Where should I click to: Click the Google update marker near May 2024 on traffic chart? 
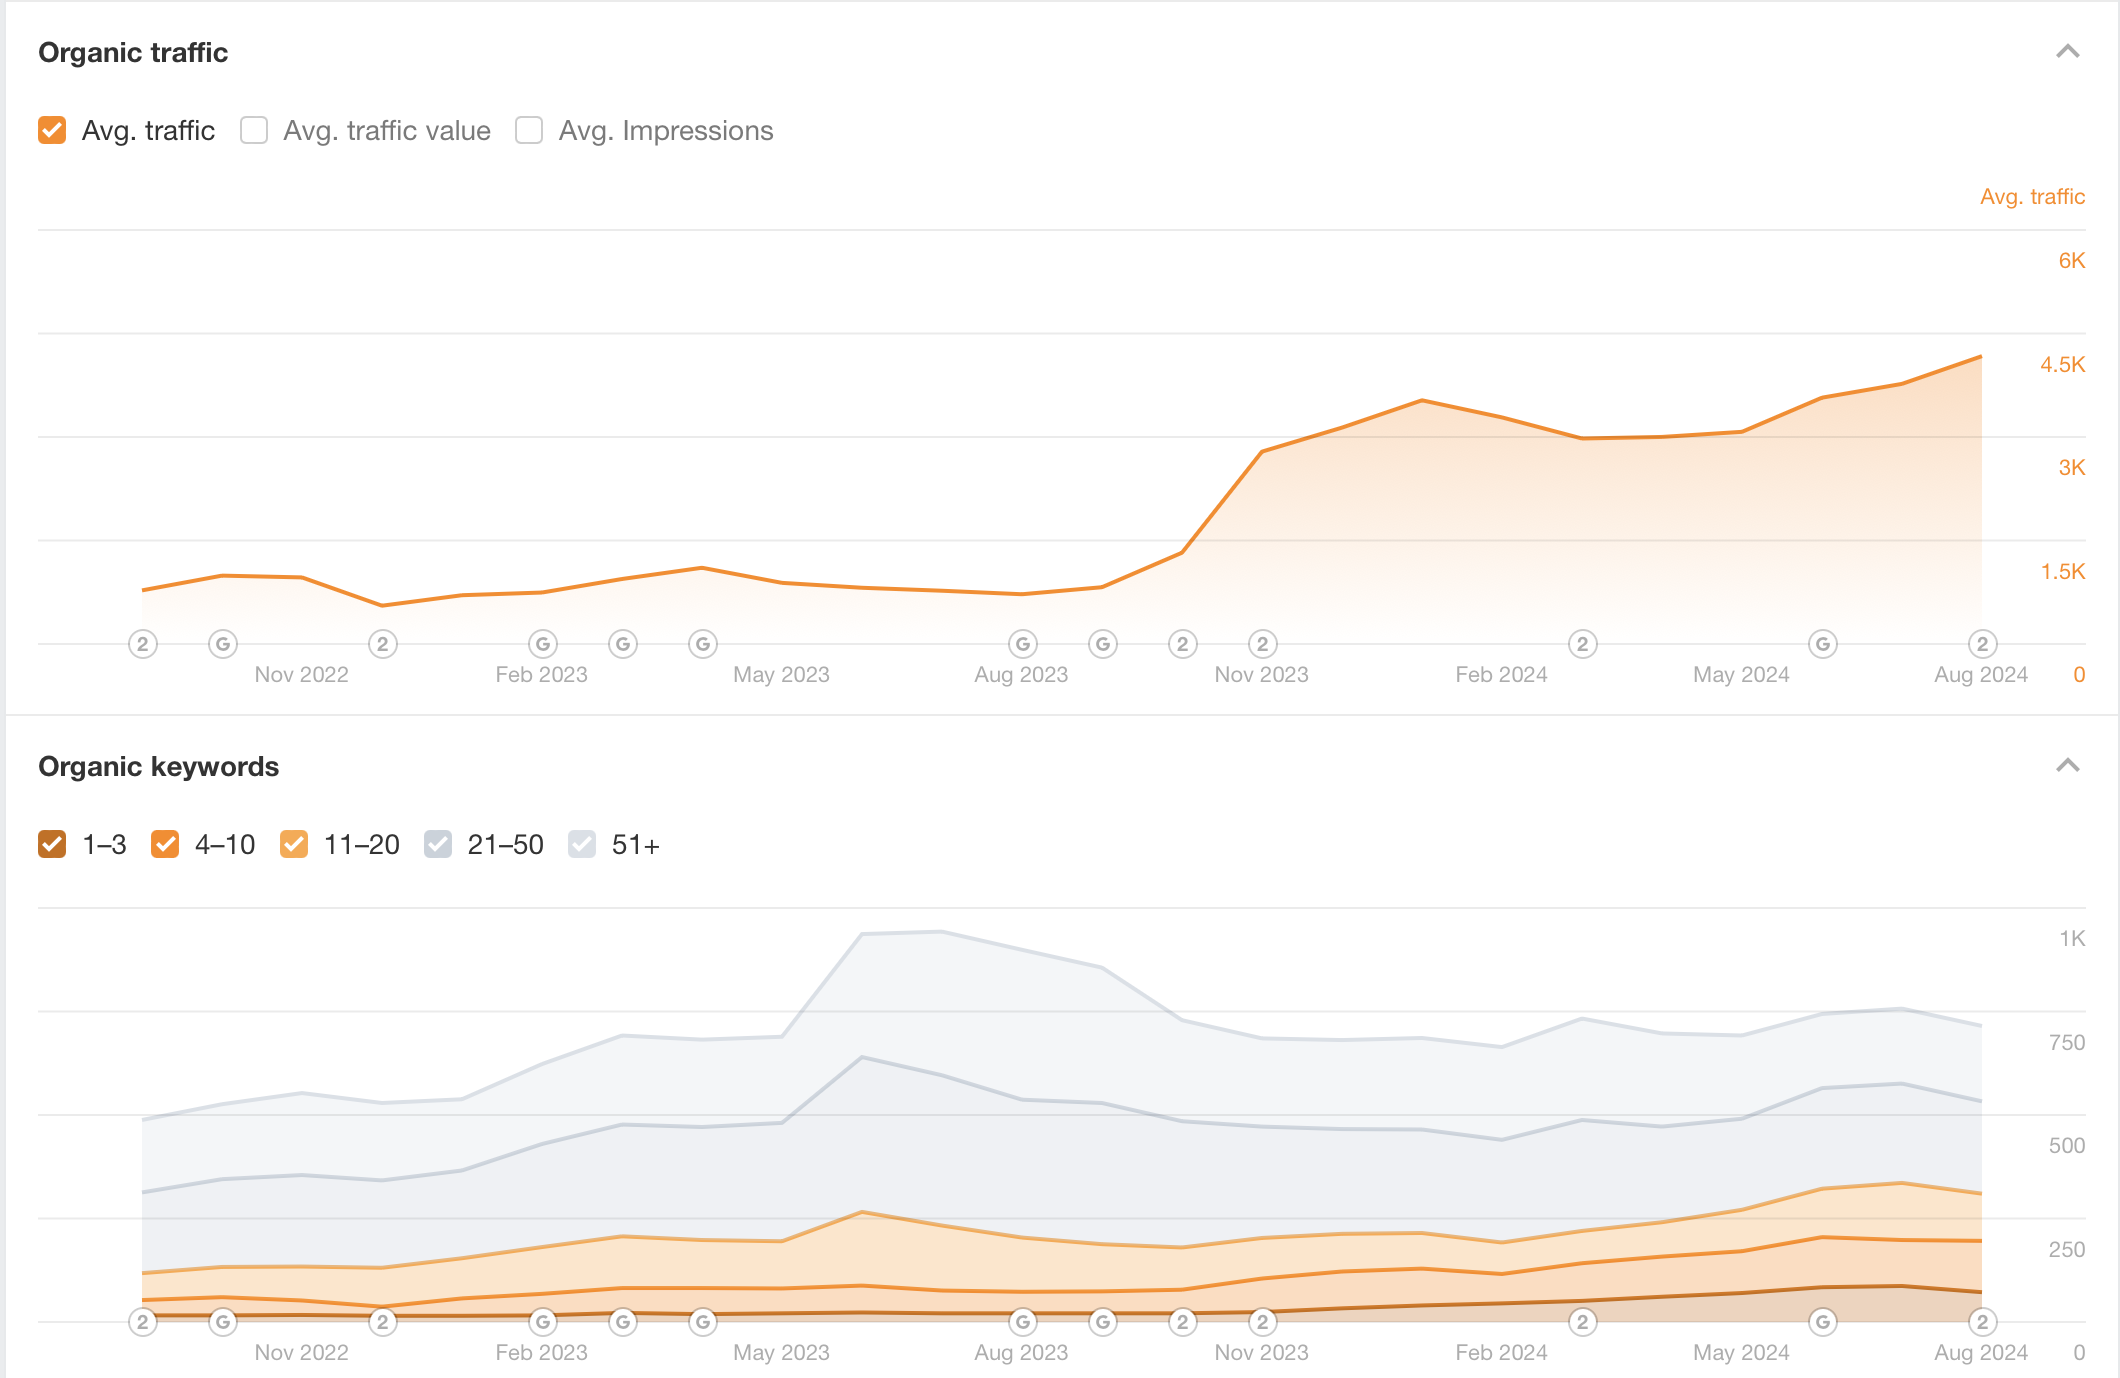click(x=1822, y=644)
